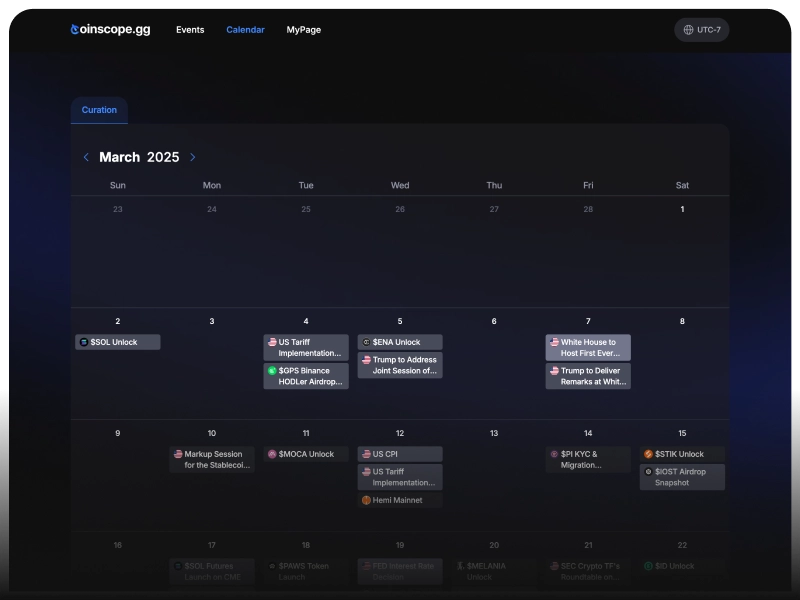Viewport: 800px width, 600px height.
Task: Select February date 23 in the calendar
Action: 118,209
